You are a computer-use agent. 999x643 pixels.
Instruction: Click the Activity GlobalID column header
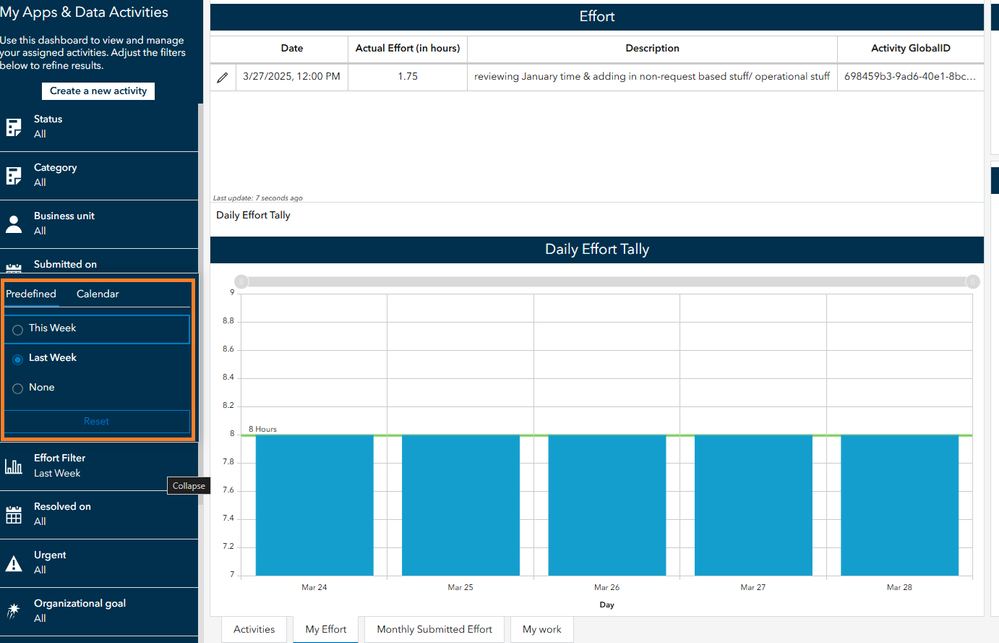[x=910, y=48]
